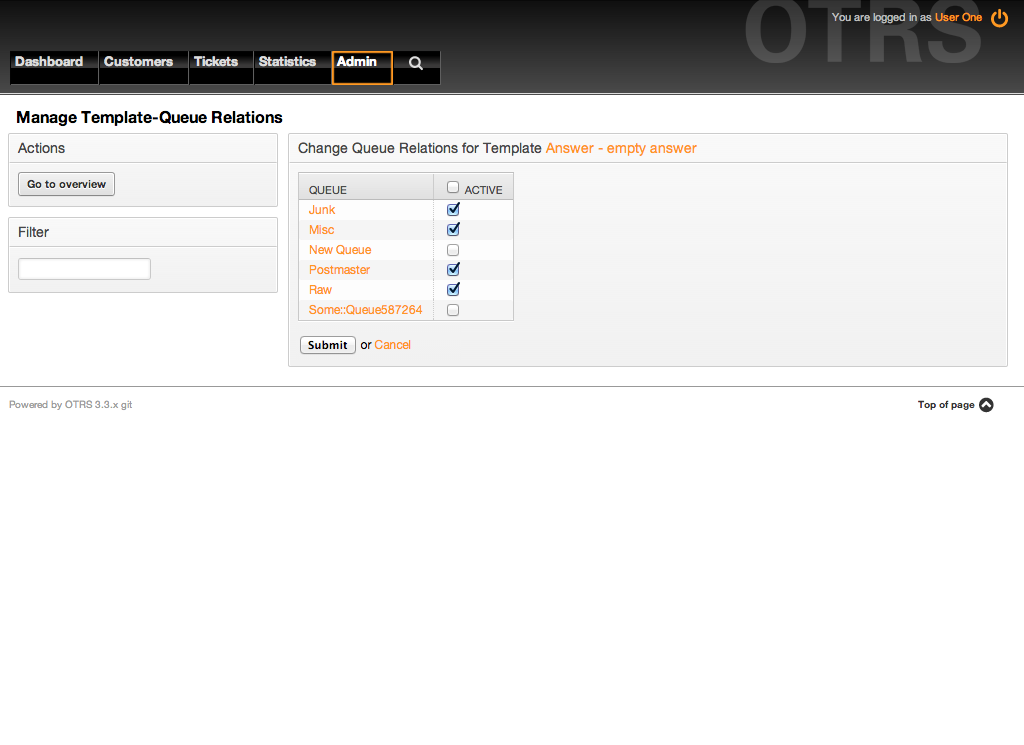Toggle the ACTIVE select-all checkbox in header
Image resolution: width=1024 pixels, height=745 pixels.
pos(453,187)
